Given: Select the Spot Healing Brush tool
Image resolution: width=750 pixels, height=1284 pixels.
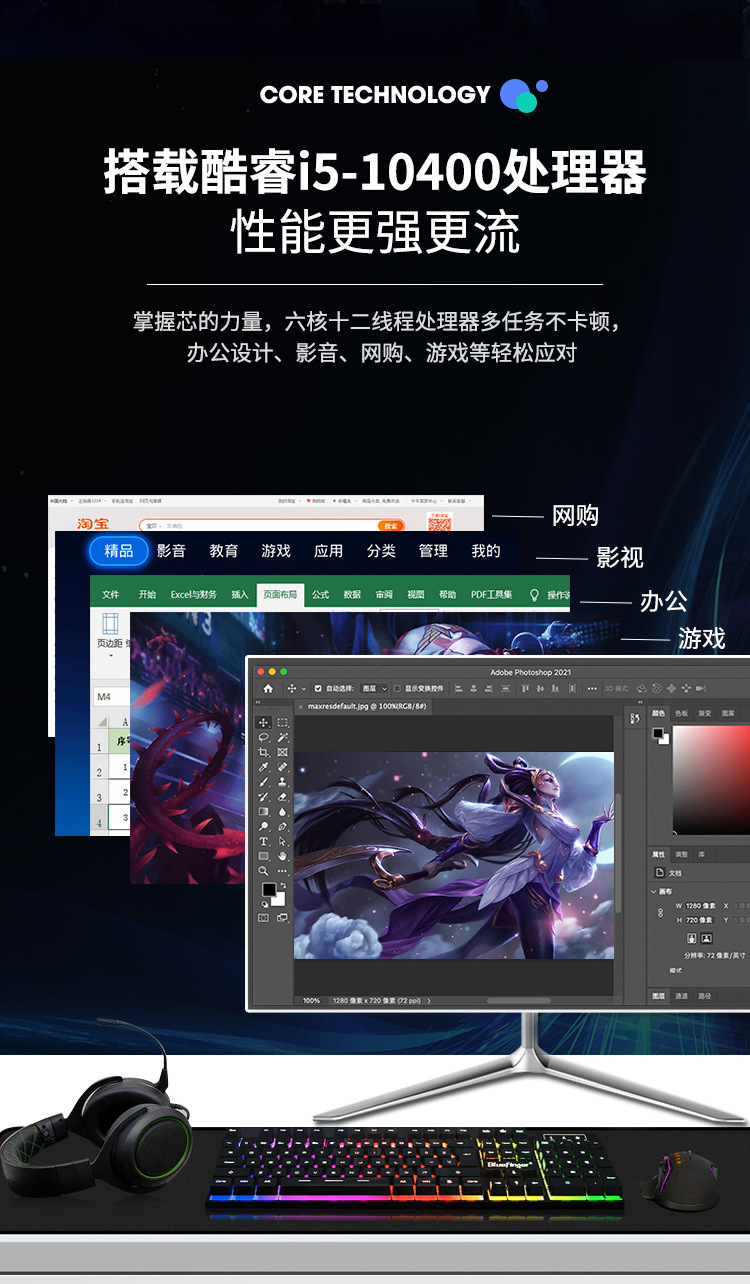Looking at the screenshot, I should 282,767.
